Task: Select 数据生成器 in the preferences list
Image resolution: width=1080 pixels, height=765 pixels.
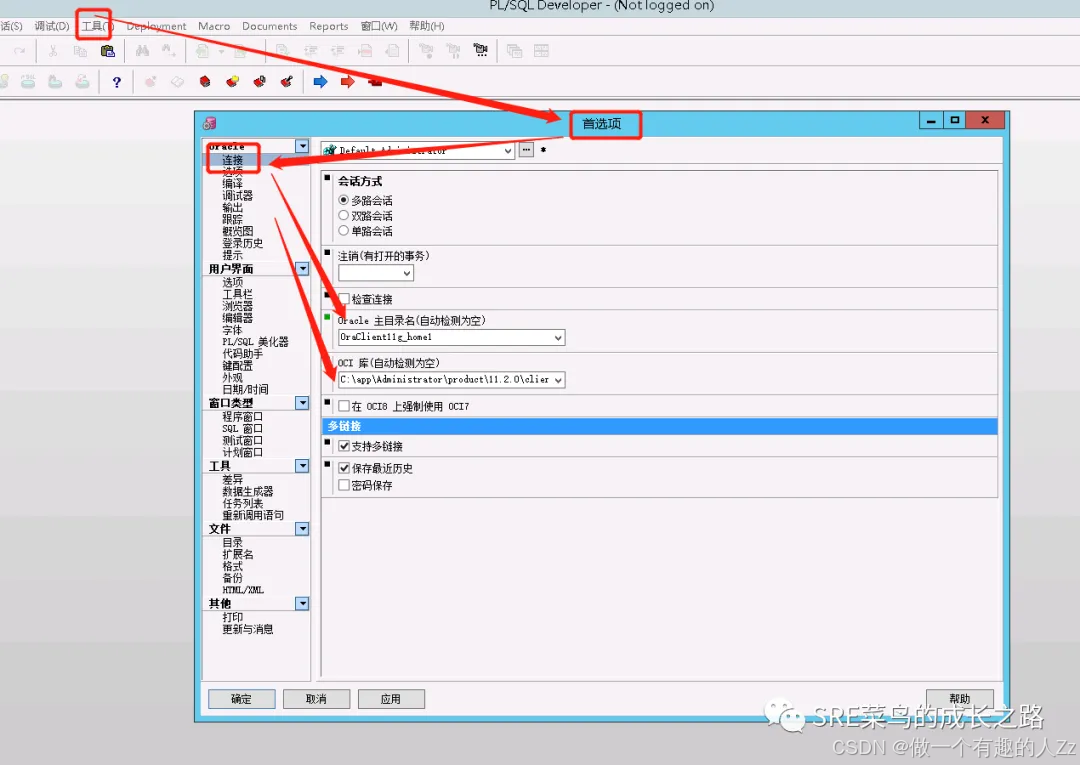Action: pos(247,491)
